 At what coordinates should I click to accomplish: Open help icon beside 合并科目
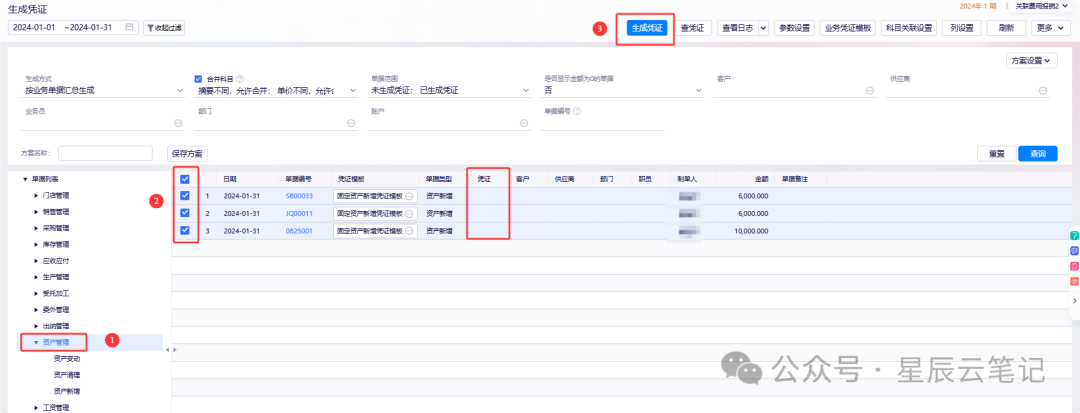[240, 79]
